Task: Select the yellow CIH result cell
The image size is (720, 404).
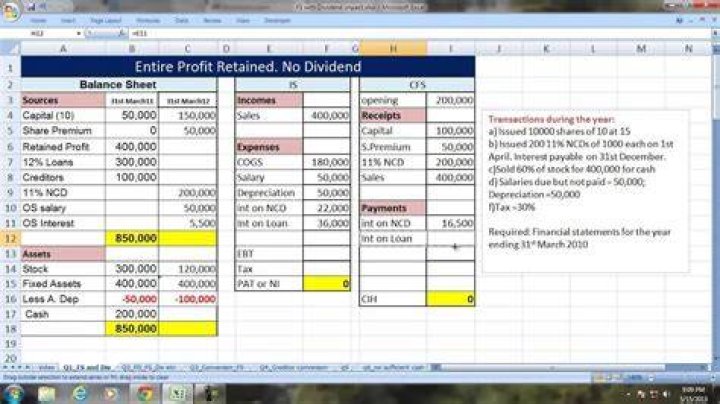Action: click(450, 299)
